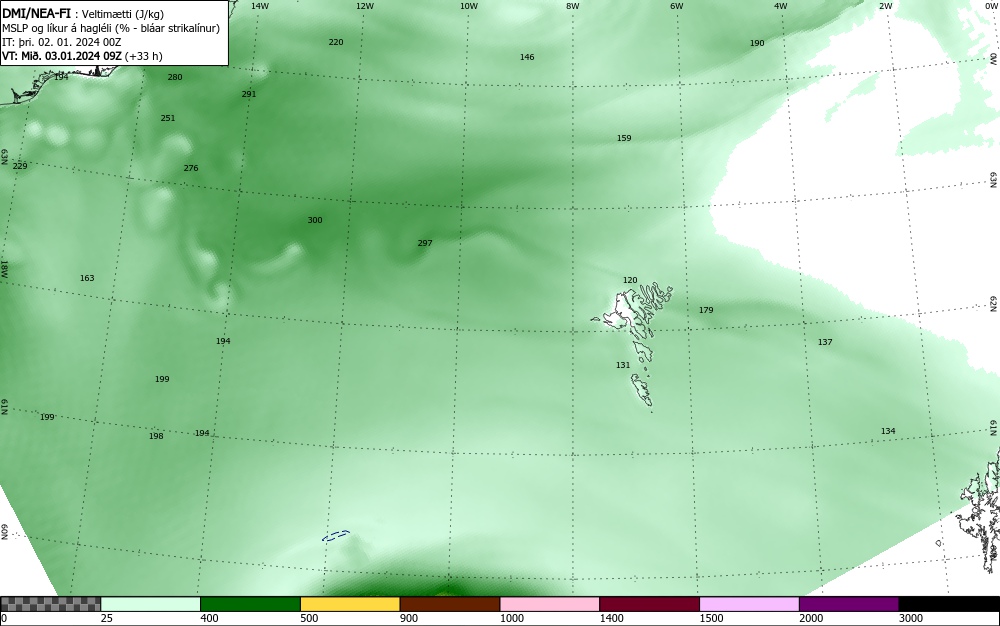Click the legend label "1500"
Image resolution: width=1000 pixels, height=626 pixels.
(711, 618)
